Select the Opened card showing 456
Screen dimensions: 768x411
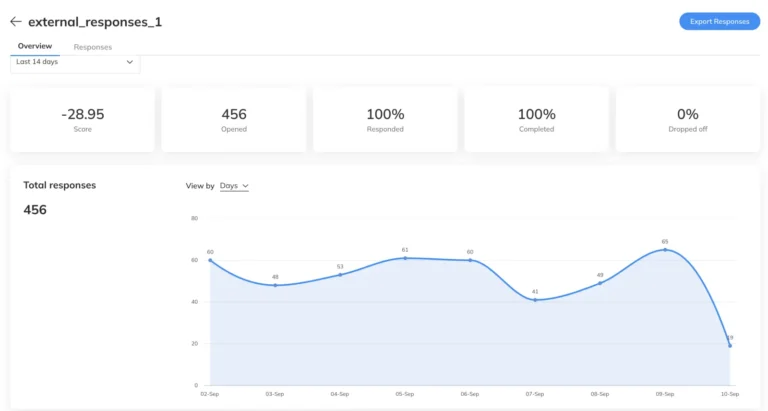coord(234,120)
